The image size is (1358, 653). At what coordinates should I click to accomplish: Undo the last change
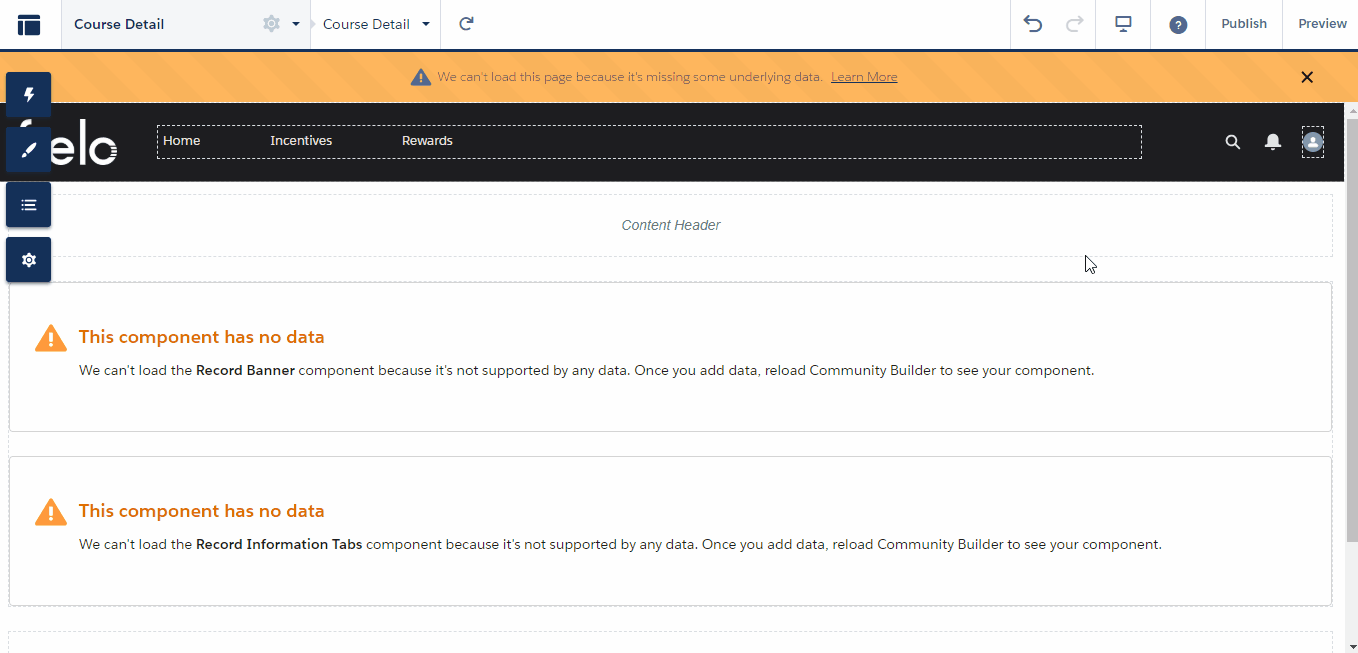point(1033,24)
